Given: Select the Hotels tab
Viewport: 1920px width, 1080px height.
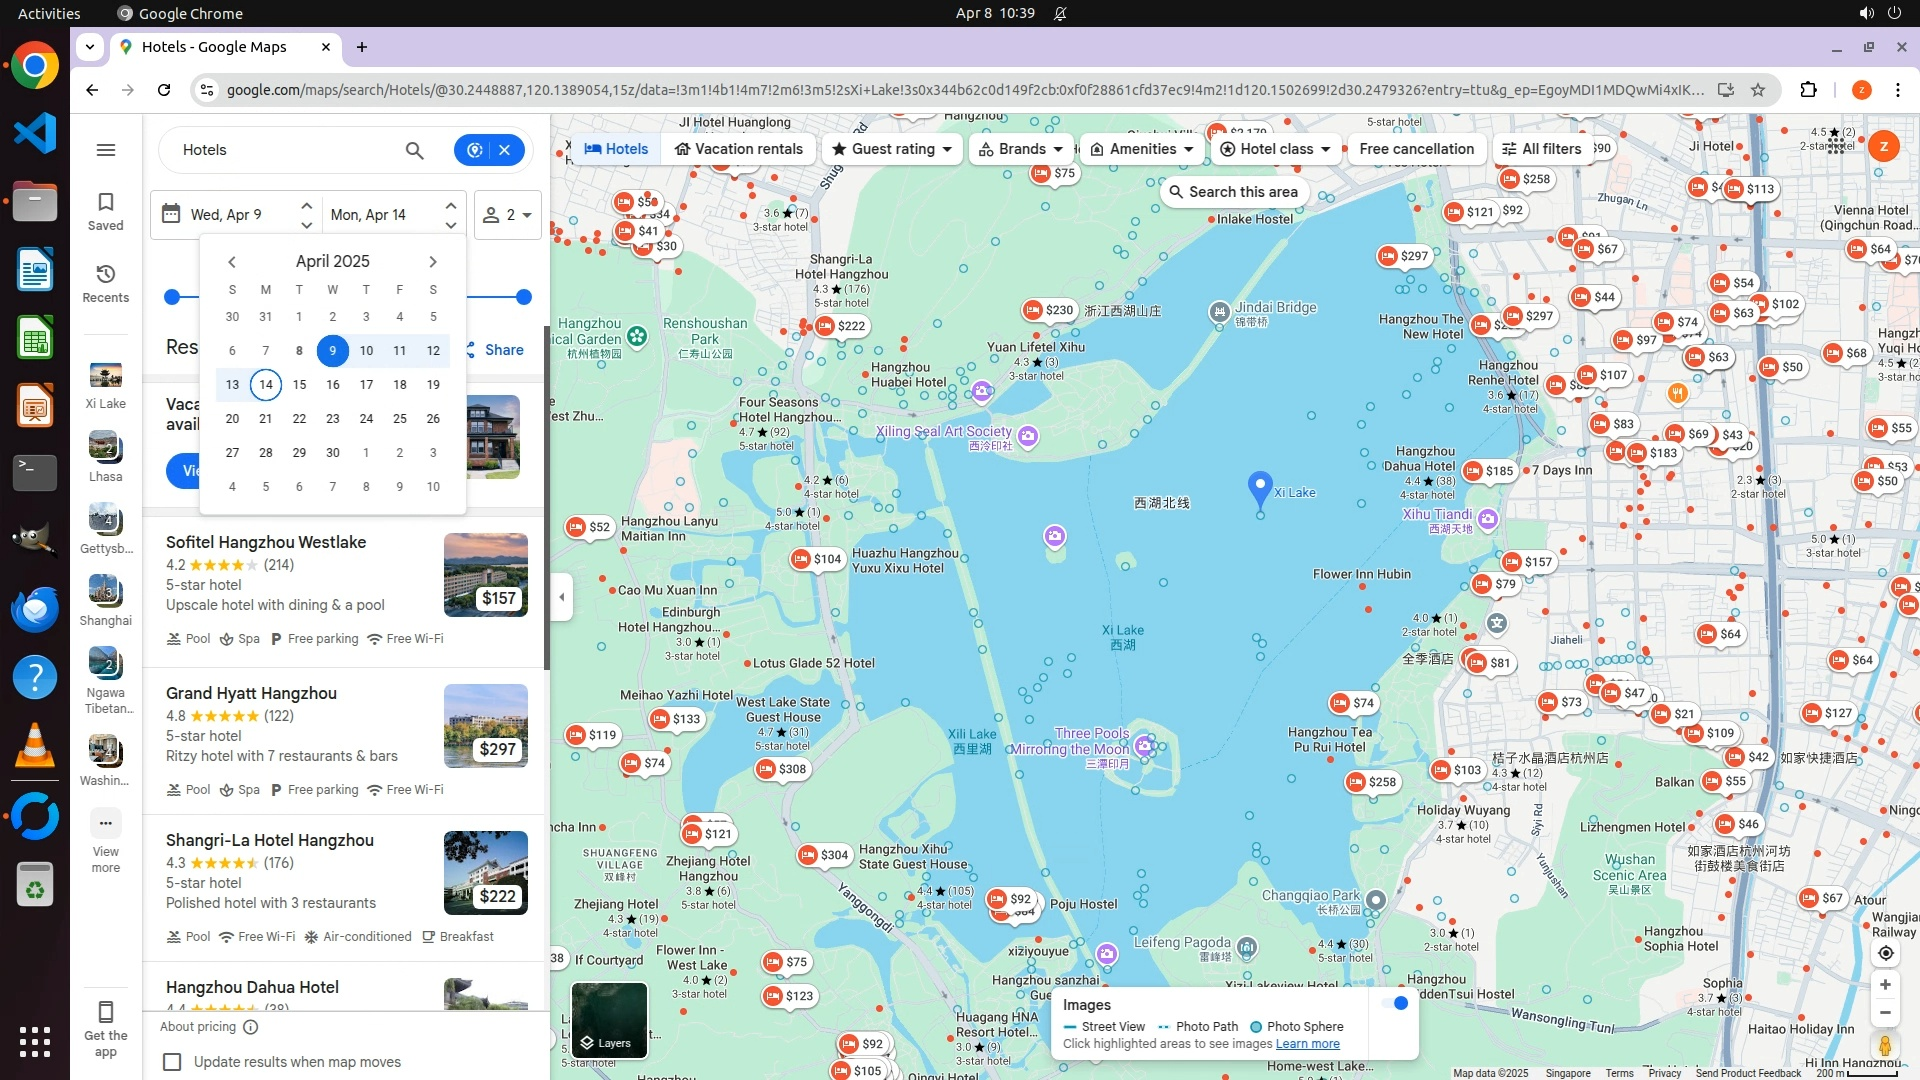Looking at the screenshot, I should coord(616,149).
